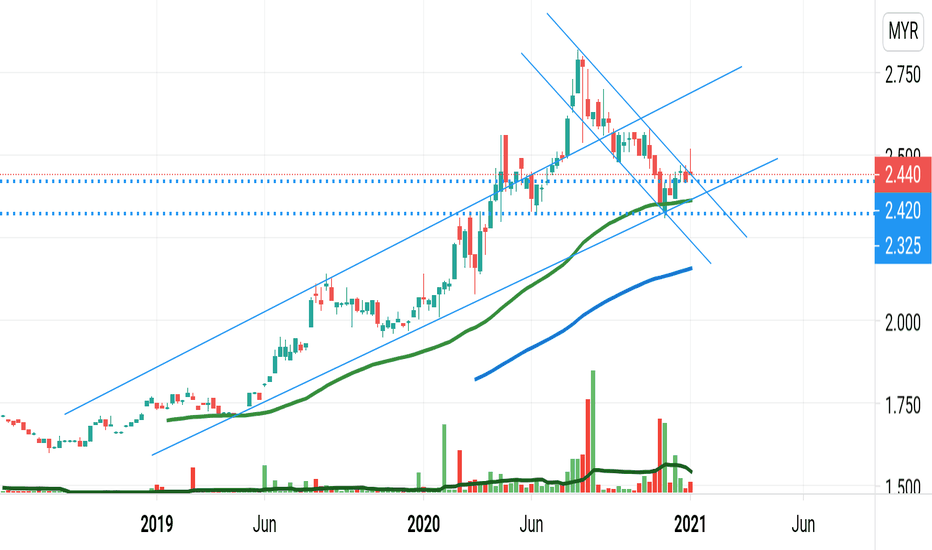
Task: Click the Jun label between 2019 and 2020
Action: (x=264, y=524)
